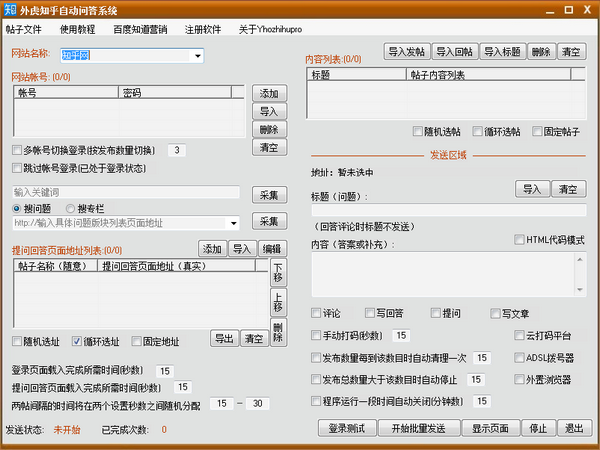
Task: Click 上移 to move address up
Action: click(278, 302)
